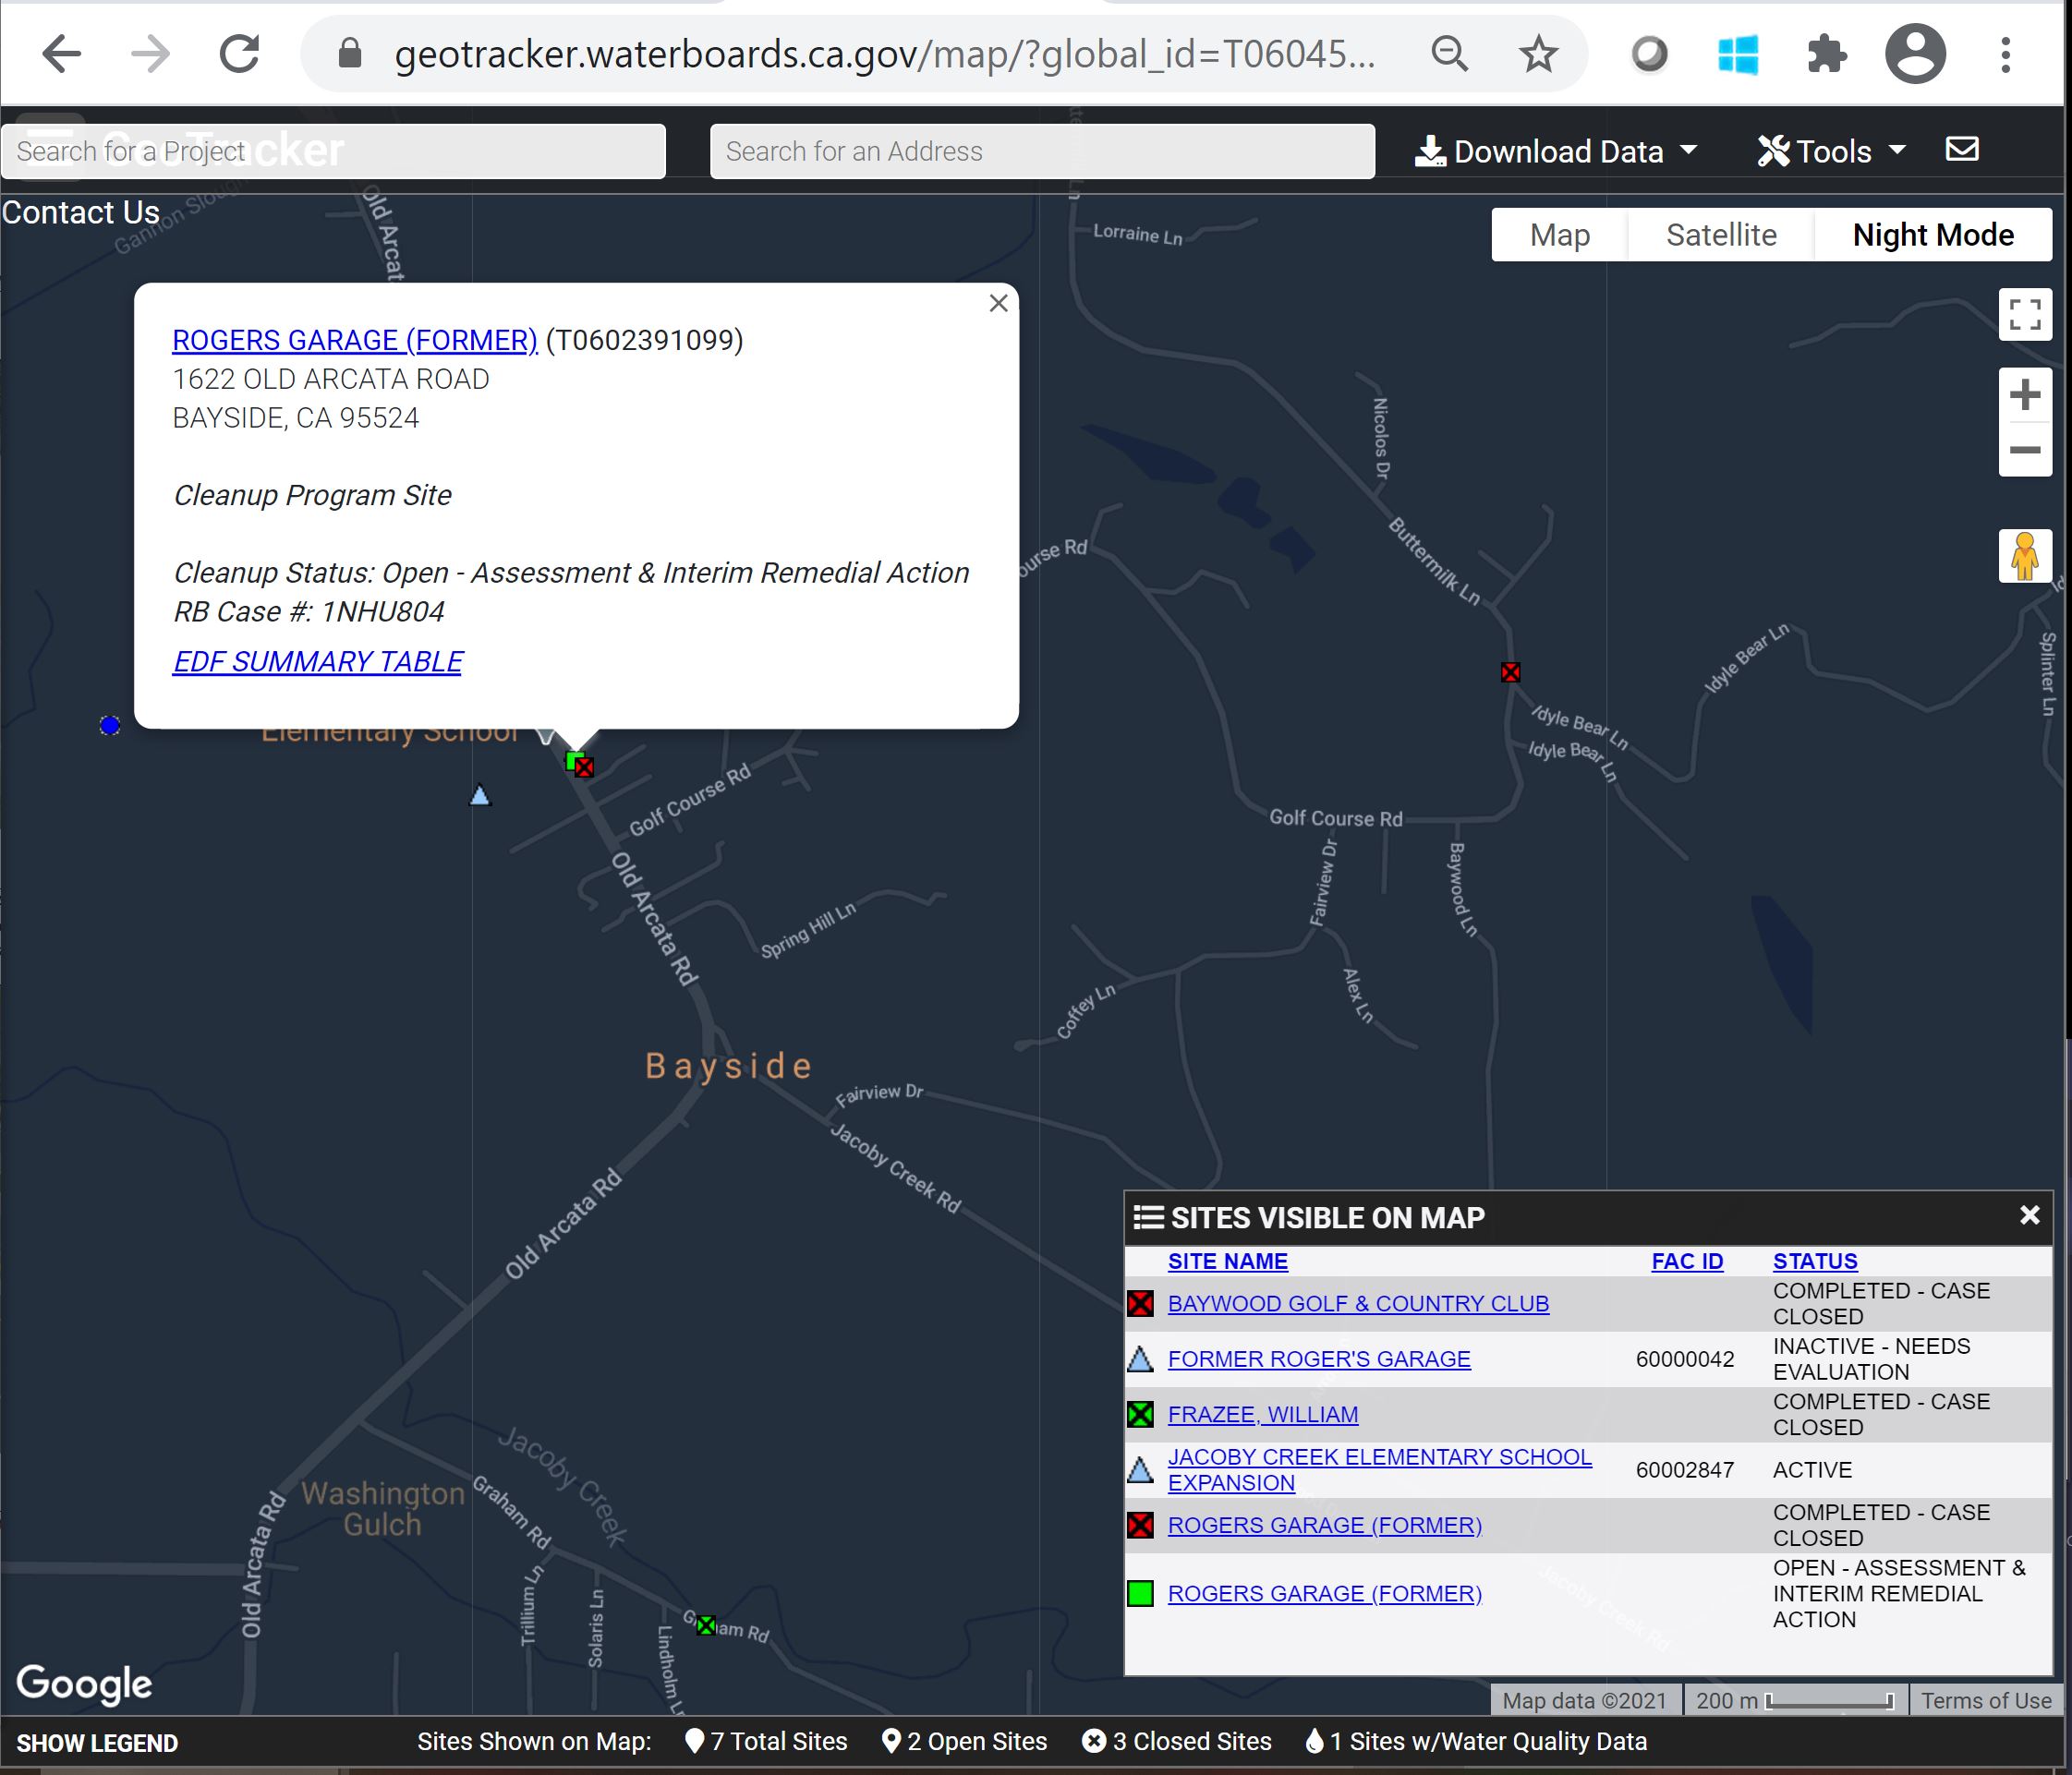Open the EDF SUMMARY TABLE link
This screenshot has height=1775, width=2072.
(317, 662)
